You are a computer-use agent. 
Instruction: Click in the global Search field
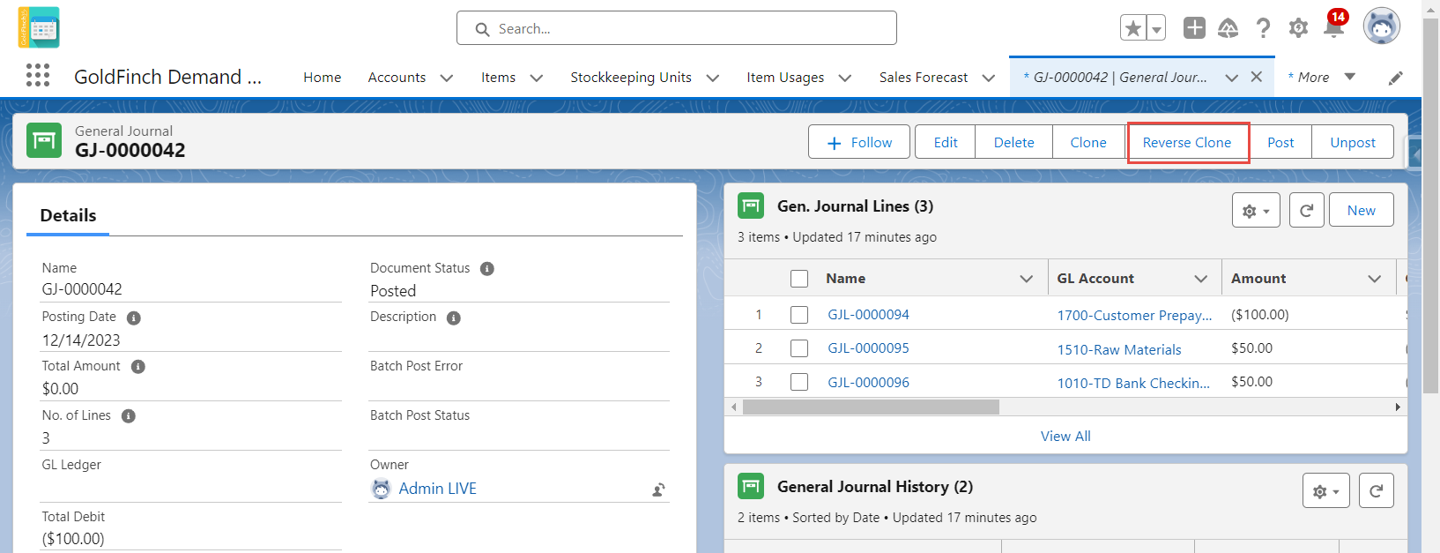pyautogui.click(x=677, y=28)
